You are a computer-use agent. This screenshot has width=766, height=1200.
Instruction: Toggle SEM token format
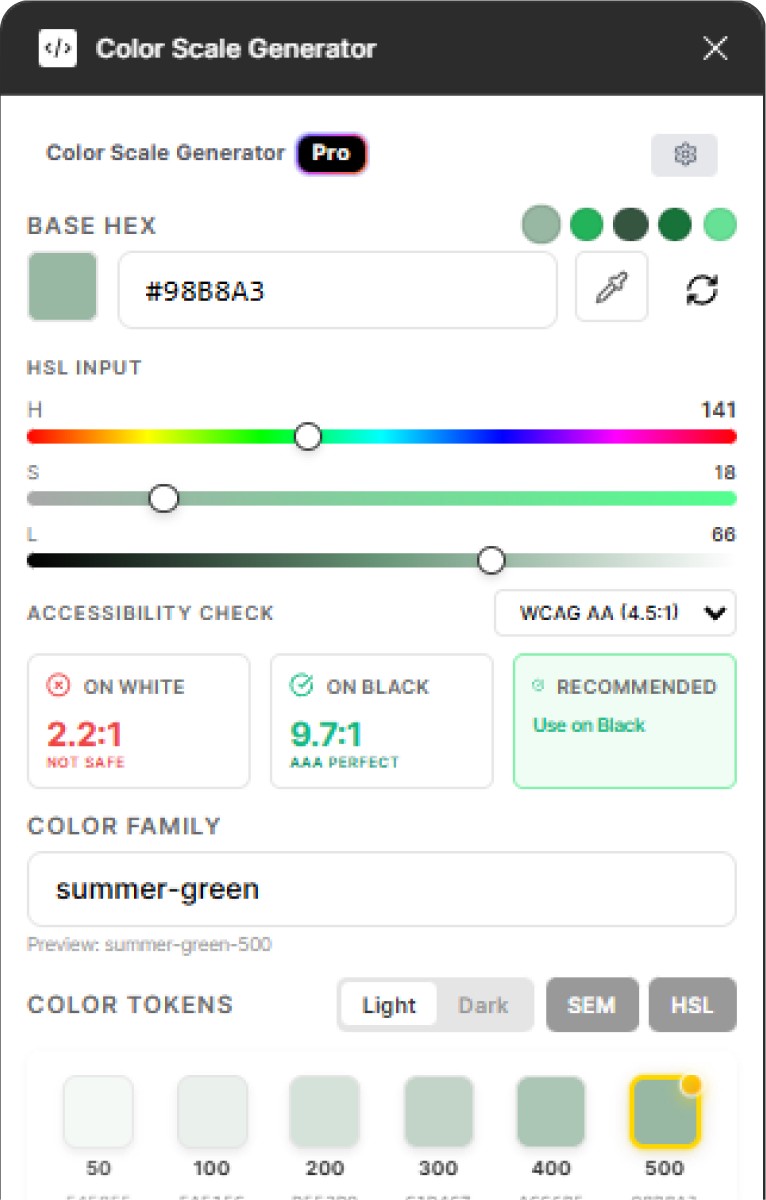click(592, 1005)
